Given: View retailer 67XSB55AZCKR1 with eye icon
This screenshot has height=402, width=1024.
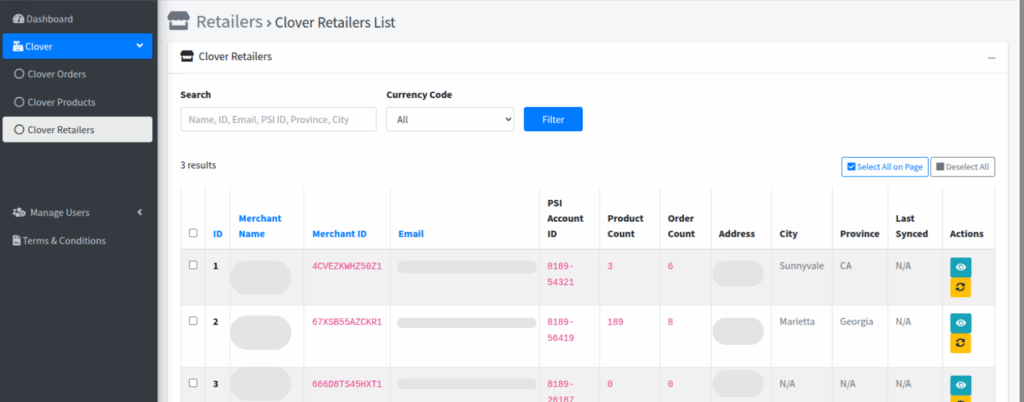Looking at the screenshot, I should [960, 323].
